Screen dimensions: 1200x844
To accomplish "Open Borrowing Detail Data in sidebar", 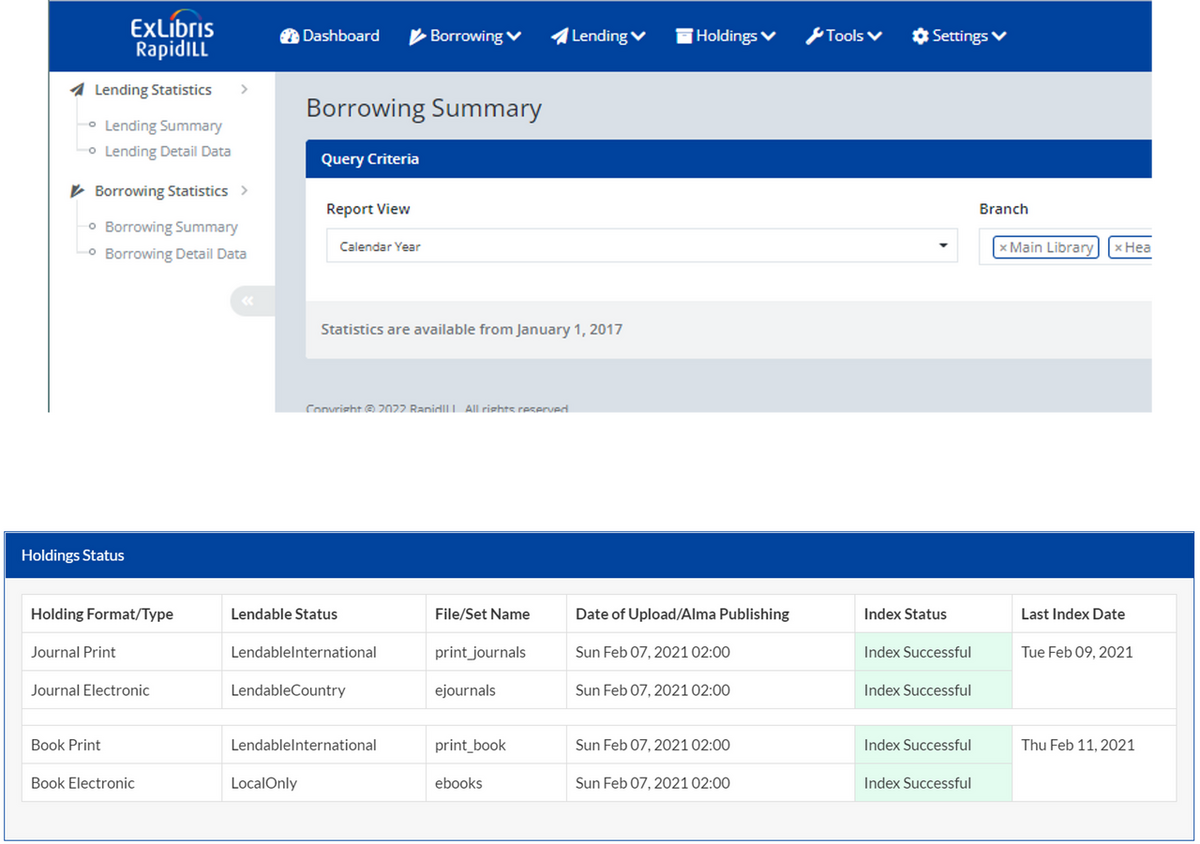I will pyautogui.click(x=175, y=254).
